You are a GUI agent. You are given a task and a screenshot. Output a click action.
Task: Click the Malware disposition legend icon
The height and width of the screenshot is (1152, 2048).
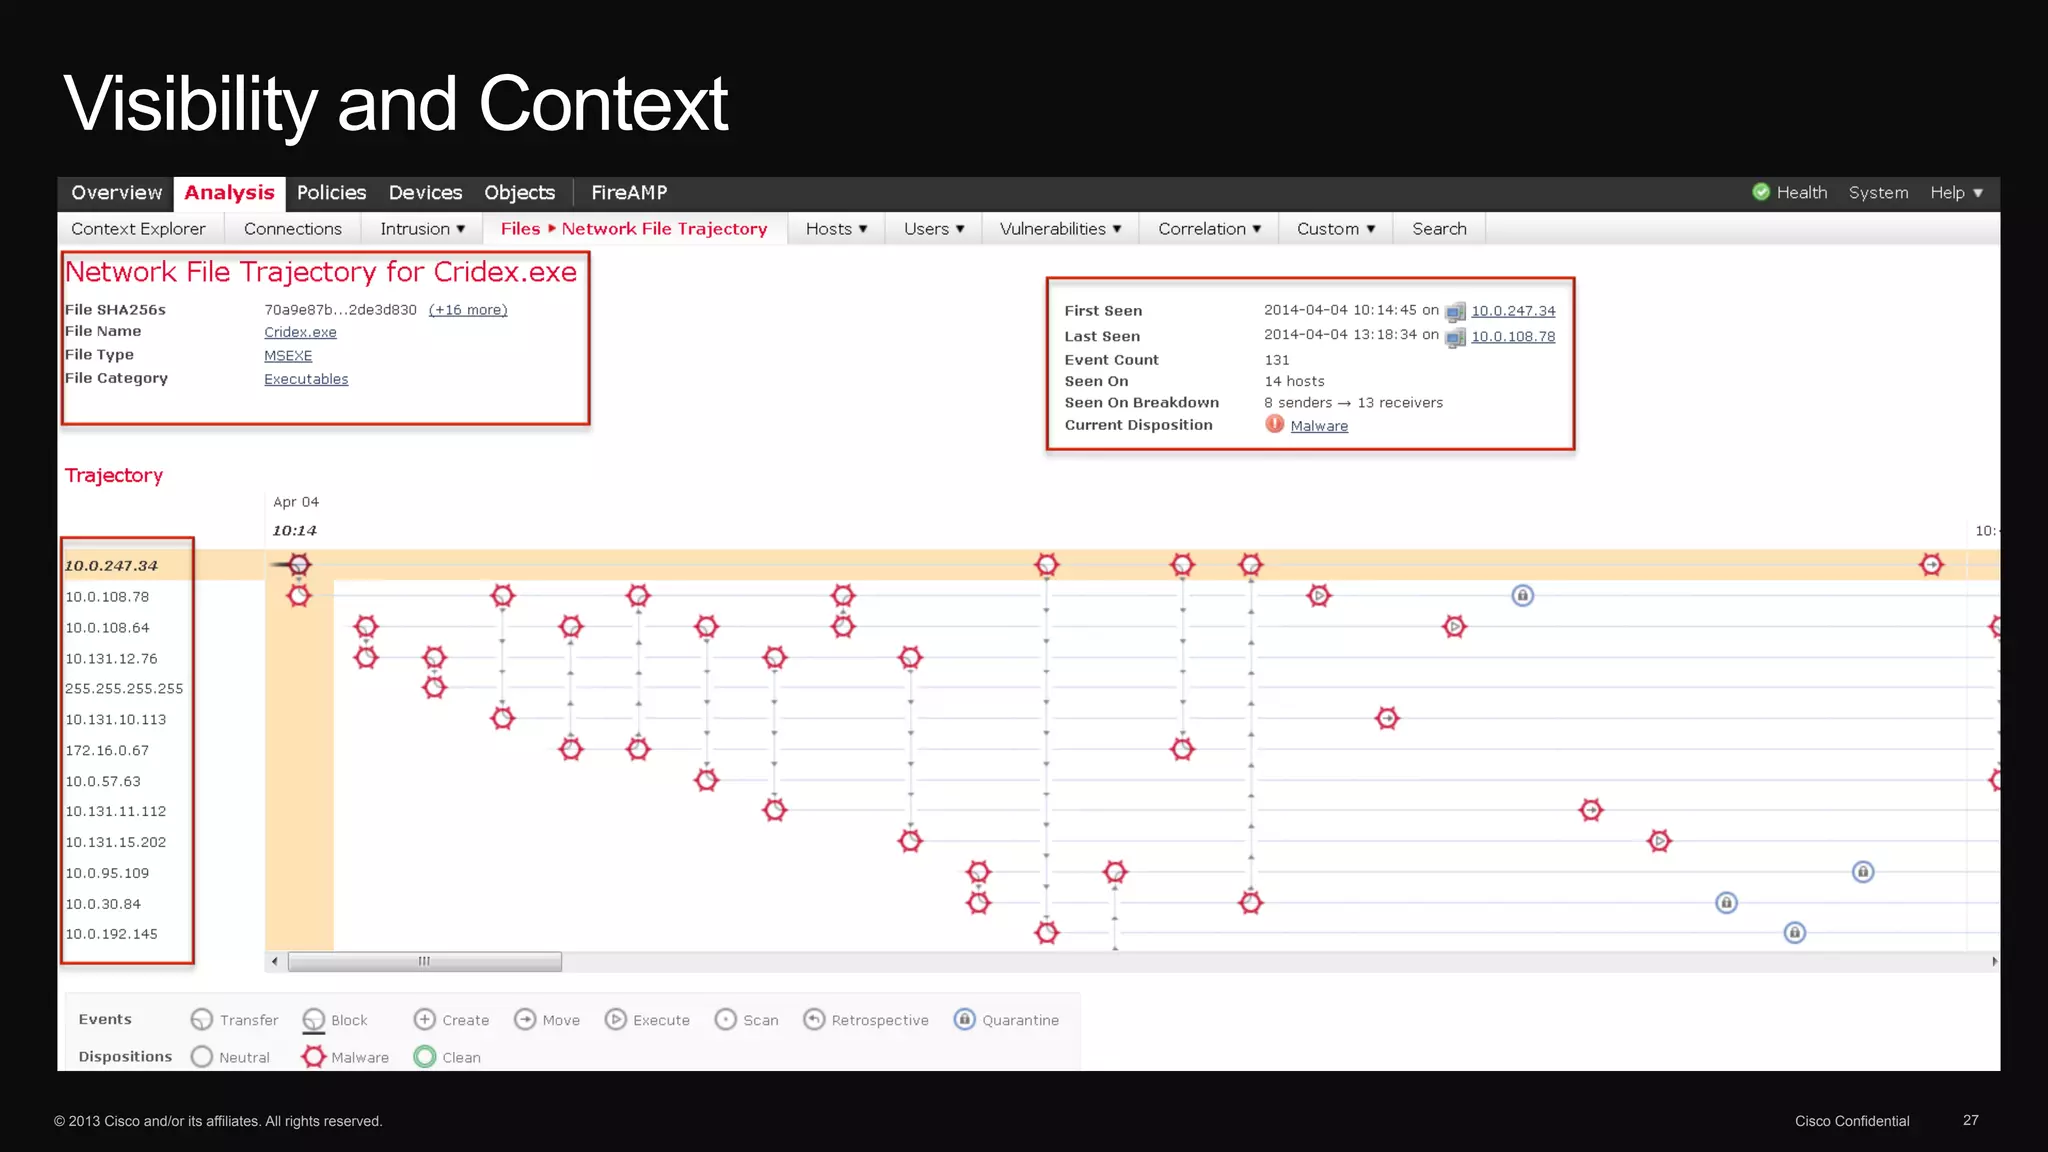click(313, 1056)
